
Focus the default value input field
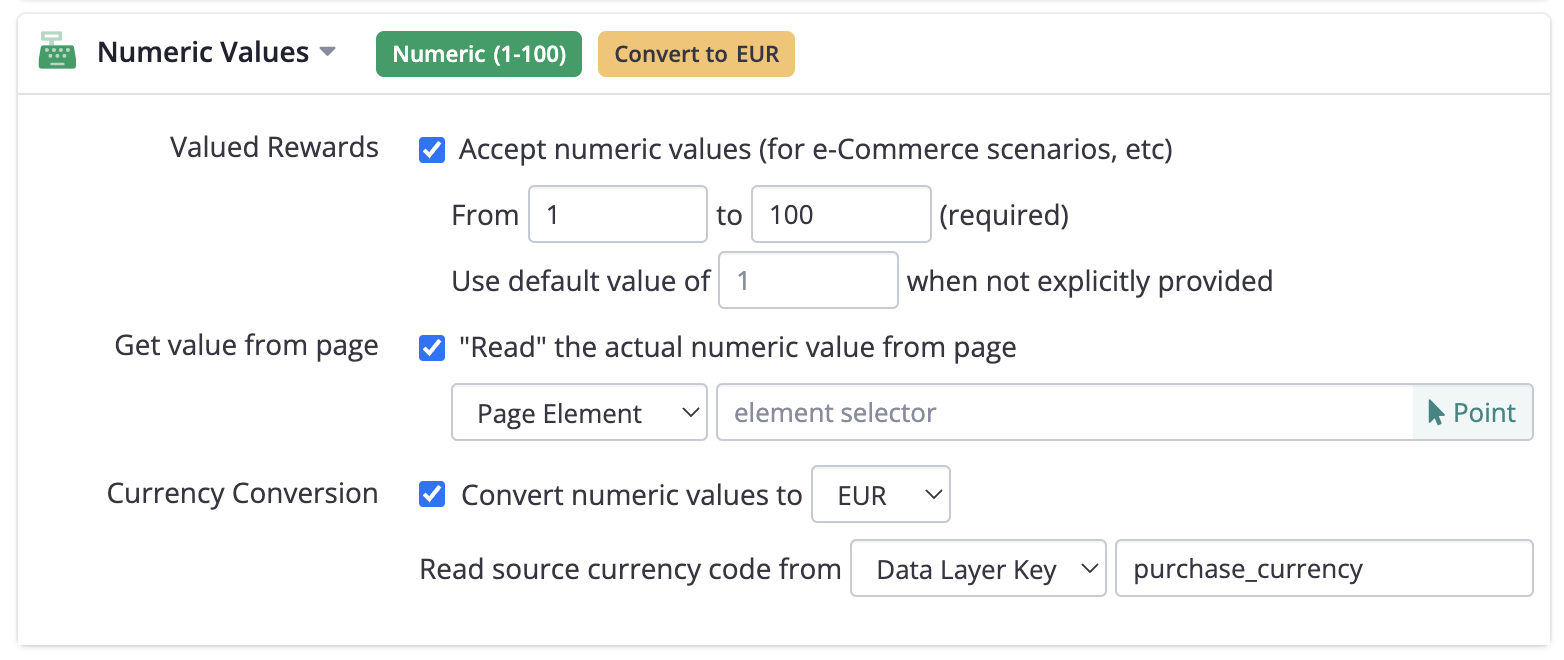[808, 281]
